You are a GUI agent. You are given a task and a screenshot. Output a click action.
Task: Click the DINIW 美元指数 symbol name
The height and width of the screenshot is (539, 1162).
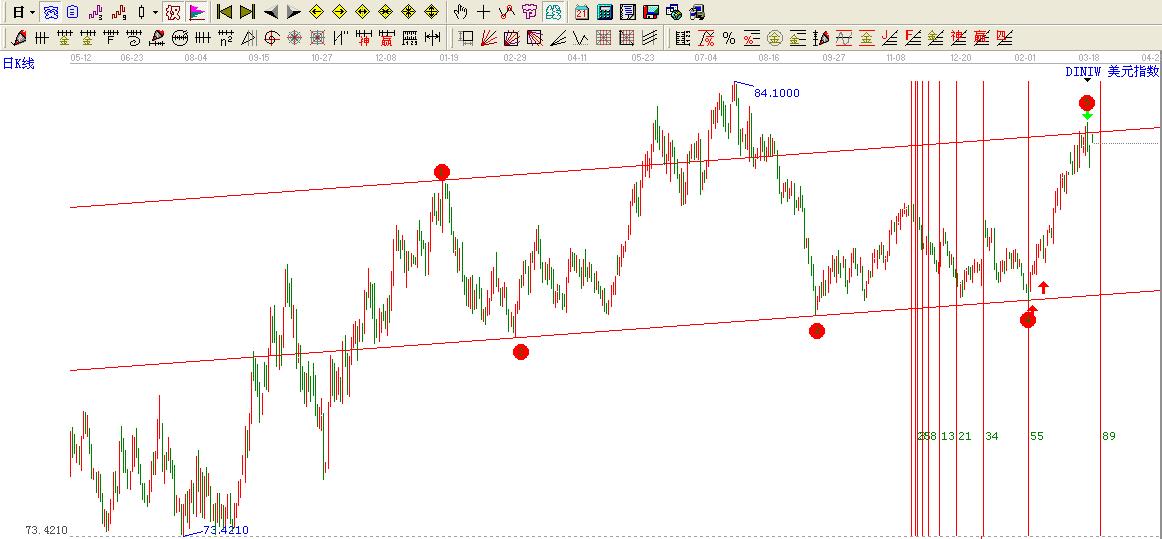tap(1111, 71)
